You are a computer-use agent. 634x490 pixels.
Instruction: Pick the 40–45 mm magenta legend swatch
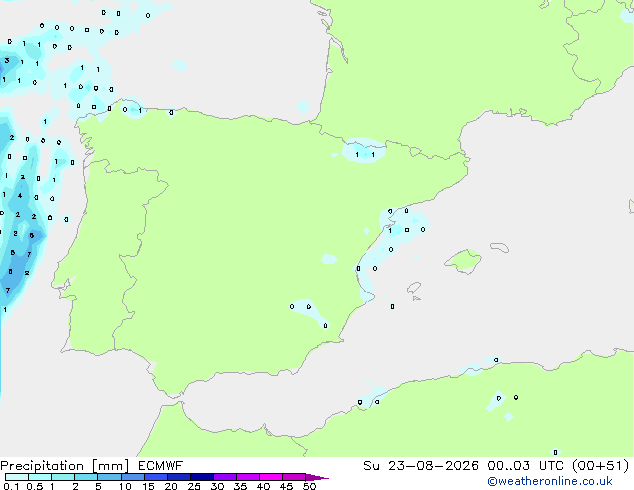(x=271, y=477)
